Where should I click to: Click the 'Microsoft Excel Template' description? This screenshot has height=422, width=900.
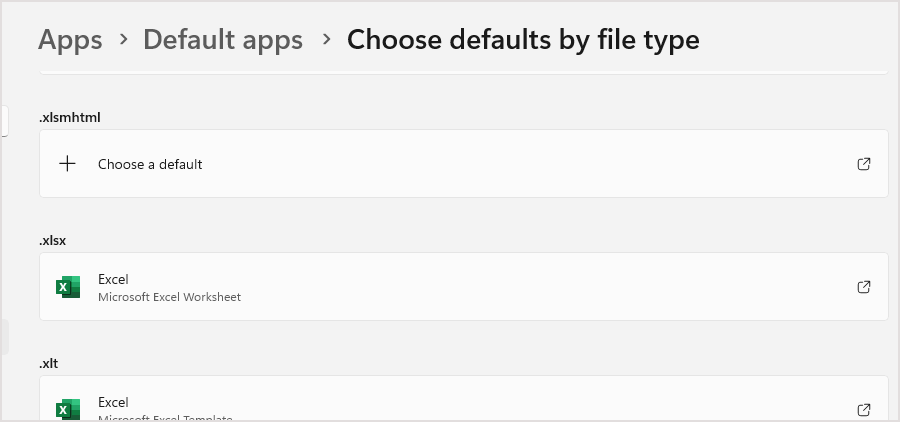click(165, 419)
